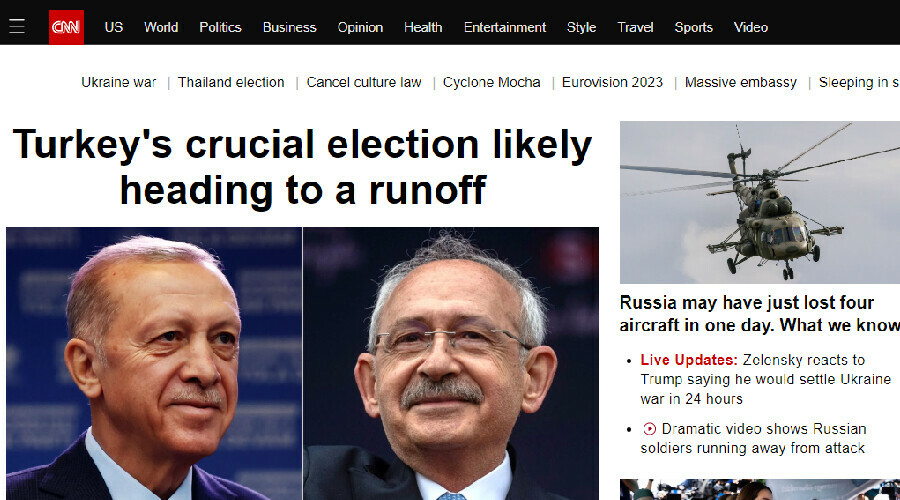Open the Cancel culture law link
Viewport: 900px width, 500px height.
tap(364, 82)
